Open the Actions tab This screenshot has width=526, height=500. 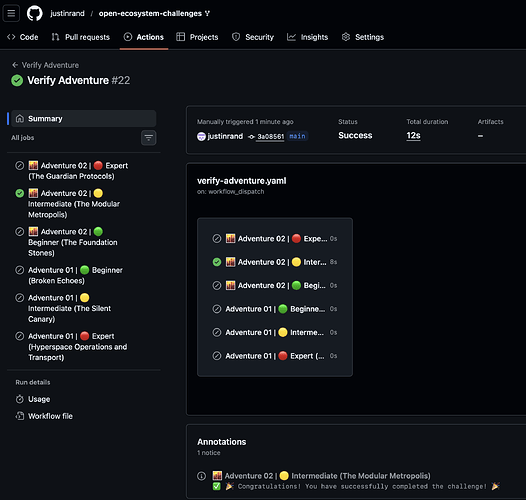coord(144,37)
